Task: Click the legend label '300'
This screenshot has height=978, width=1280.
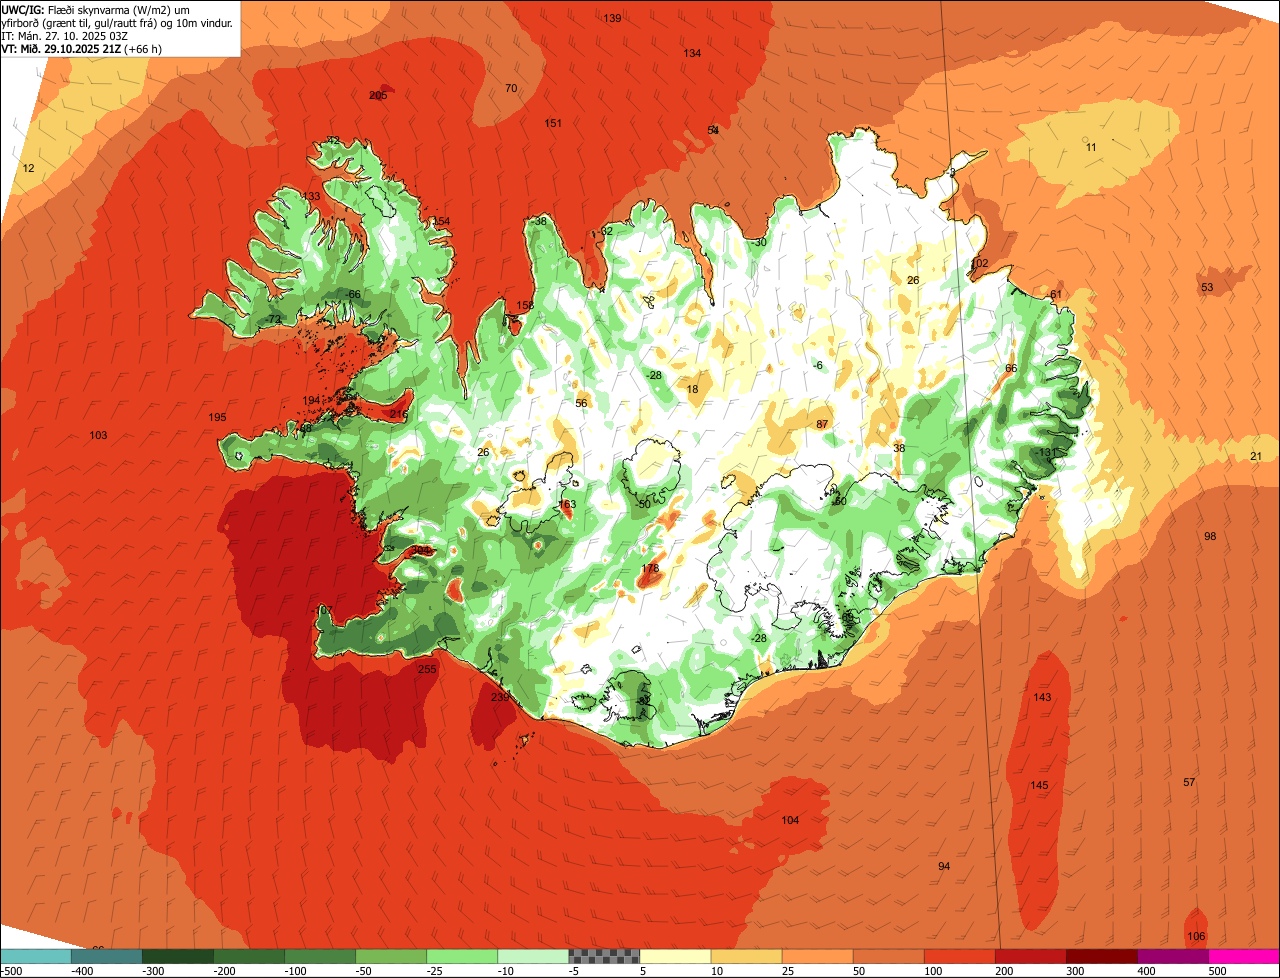Action: [1075, 970]
